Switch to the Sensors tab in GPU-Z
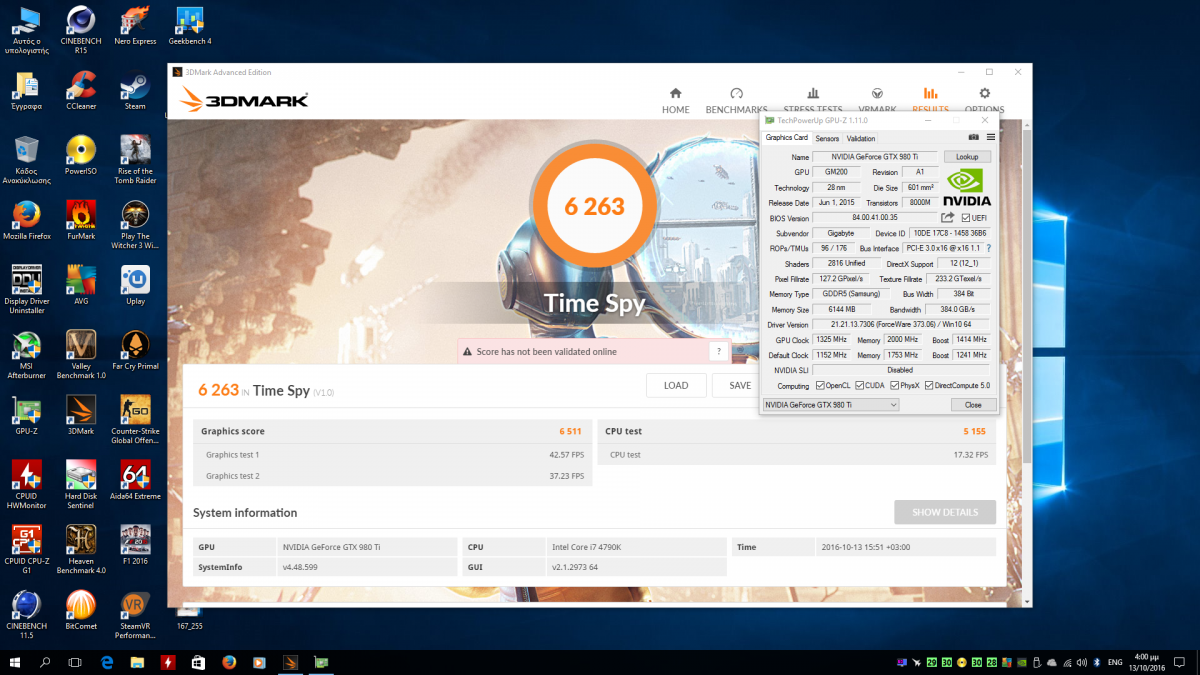Screen dimensions: 1200x675 tap(827, 138)
